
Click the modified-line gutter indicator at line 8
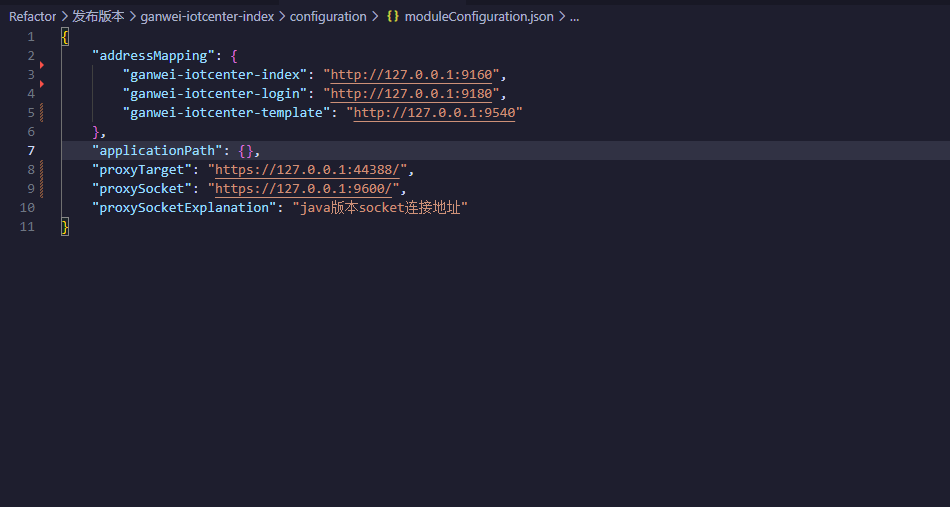[41, 170]
